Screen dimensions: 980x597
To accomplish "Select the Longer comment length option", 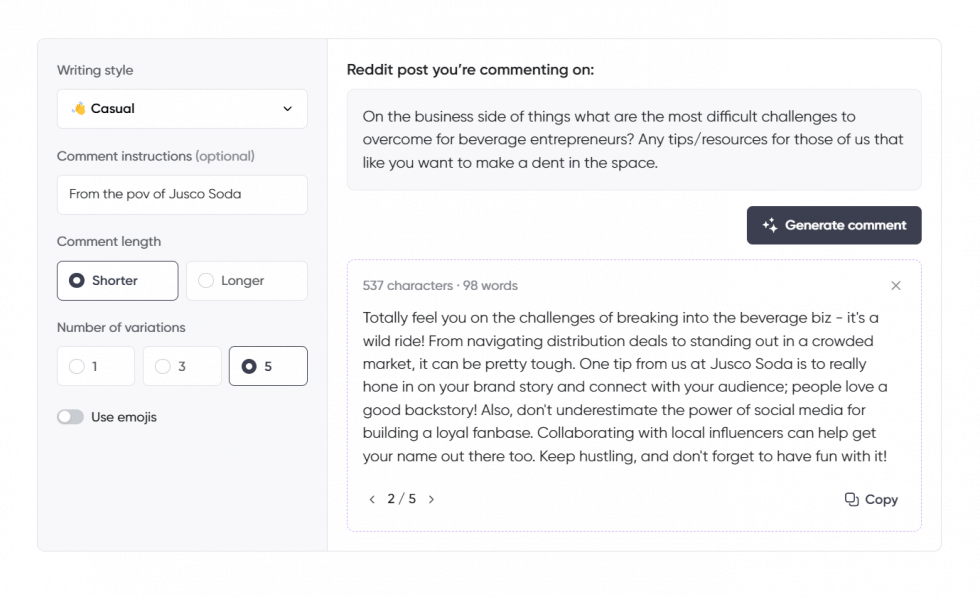I will 246,280.
